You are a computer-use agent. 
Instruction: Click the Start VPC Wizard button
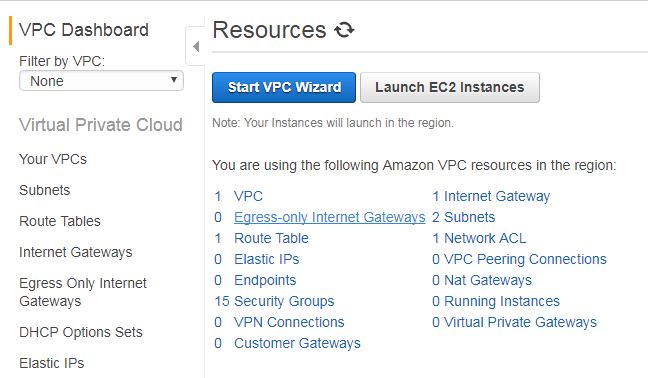point(284,87)
